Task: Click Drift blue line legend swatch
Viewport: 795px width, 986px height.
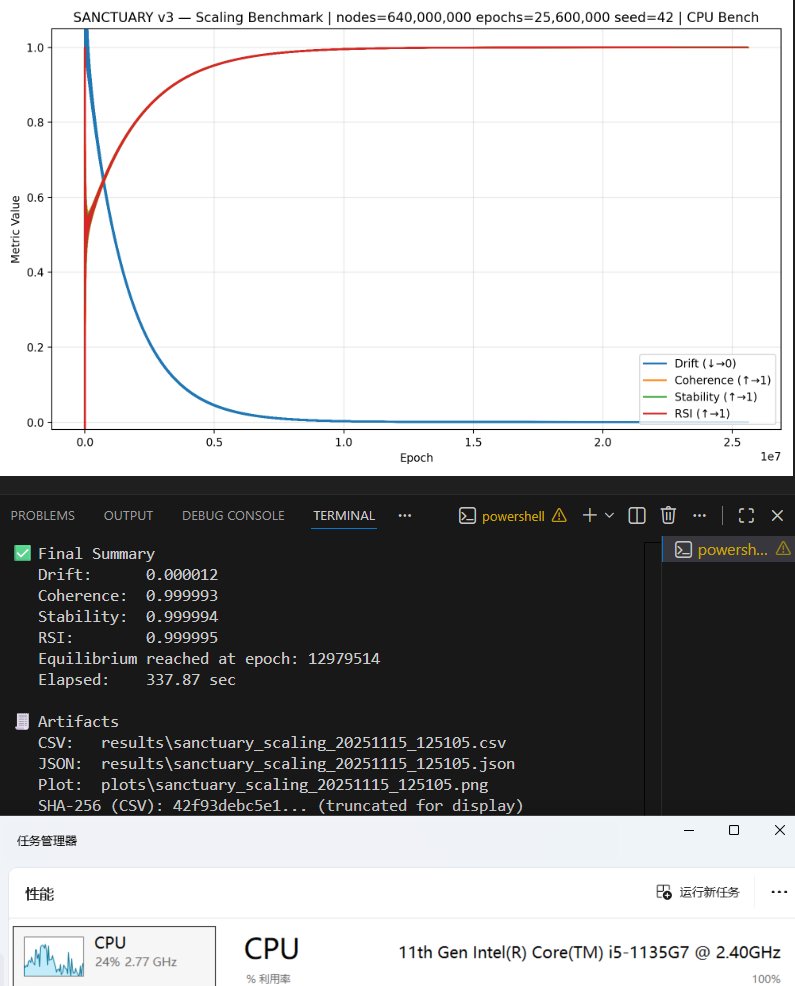Action: (655, 363)
